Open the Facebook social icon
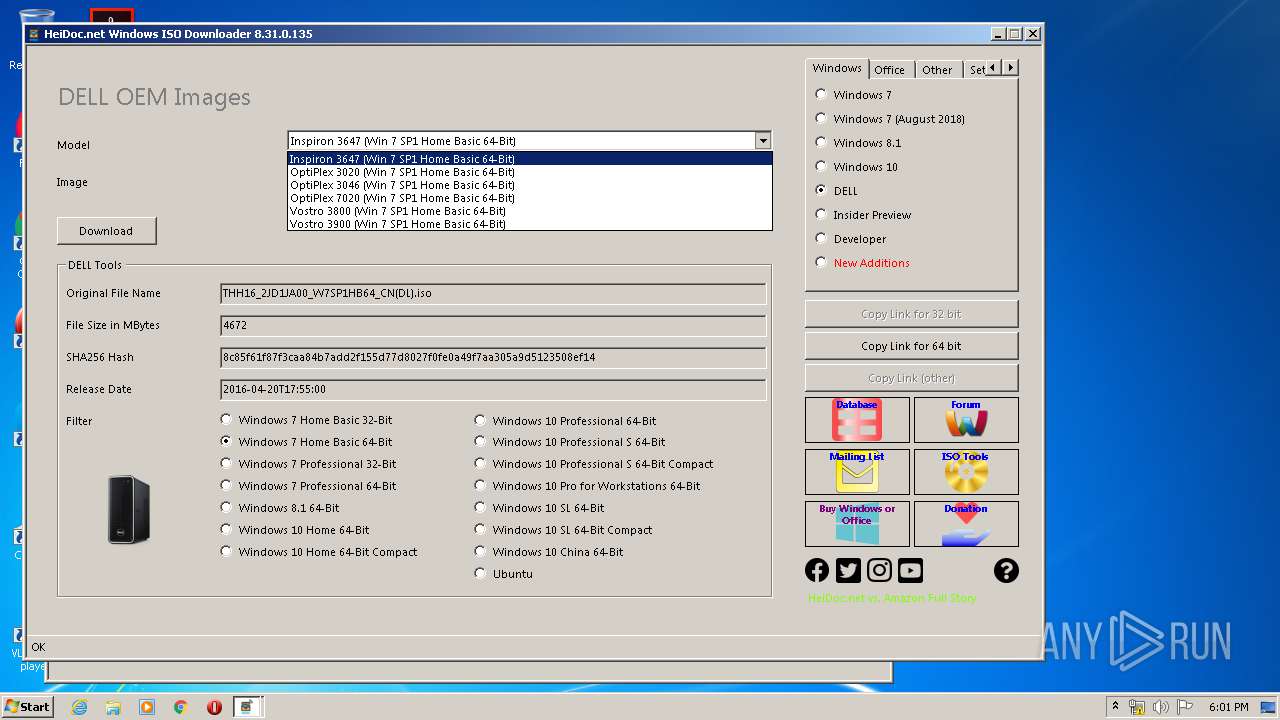The image size is (1280, 720). pos(817,570)
